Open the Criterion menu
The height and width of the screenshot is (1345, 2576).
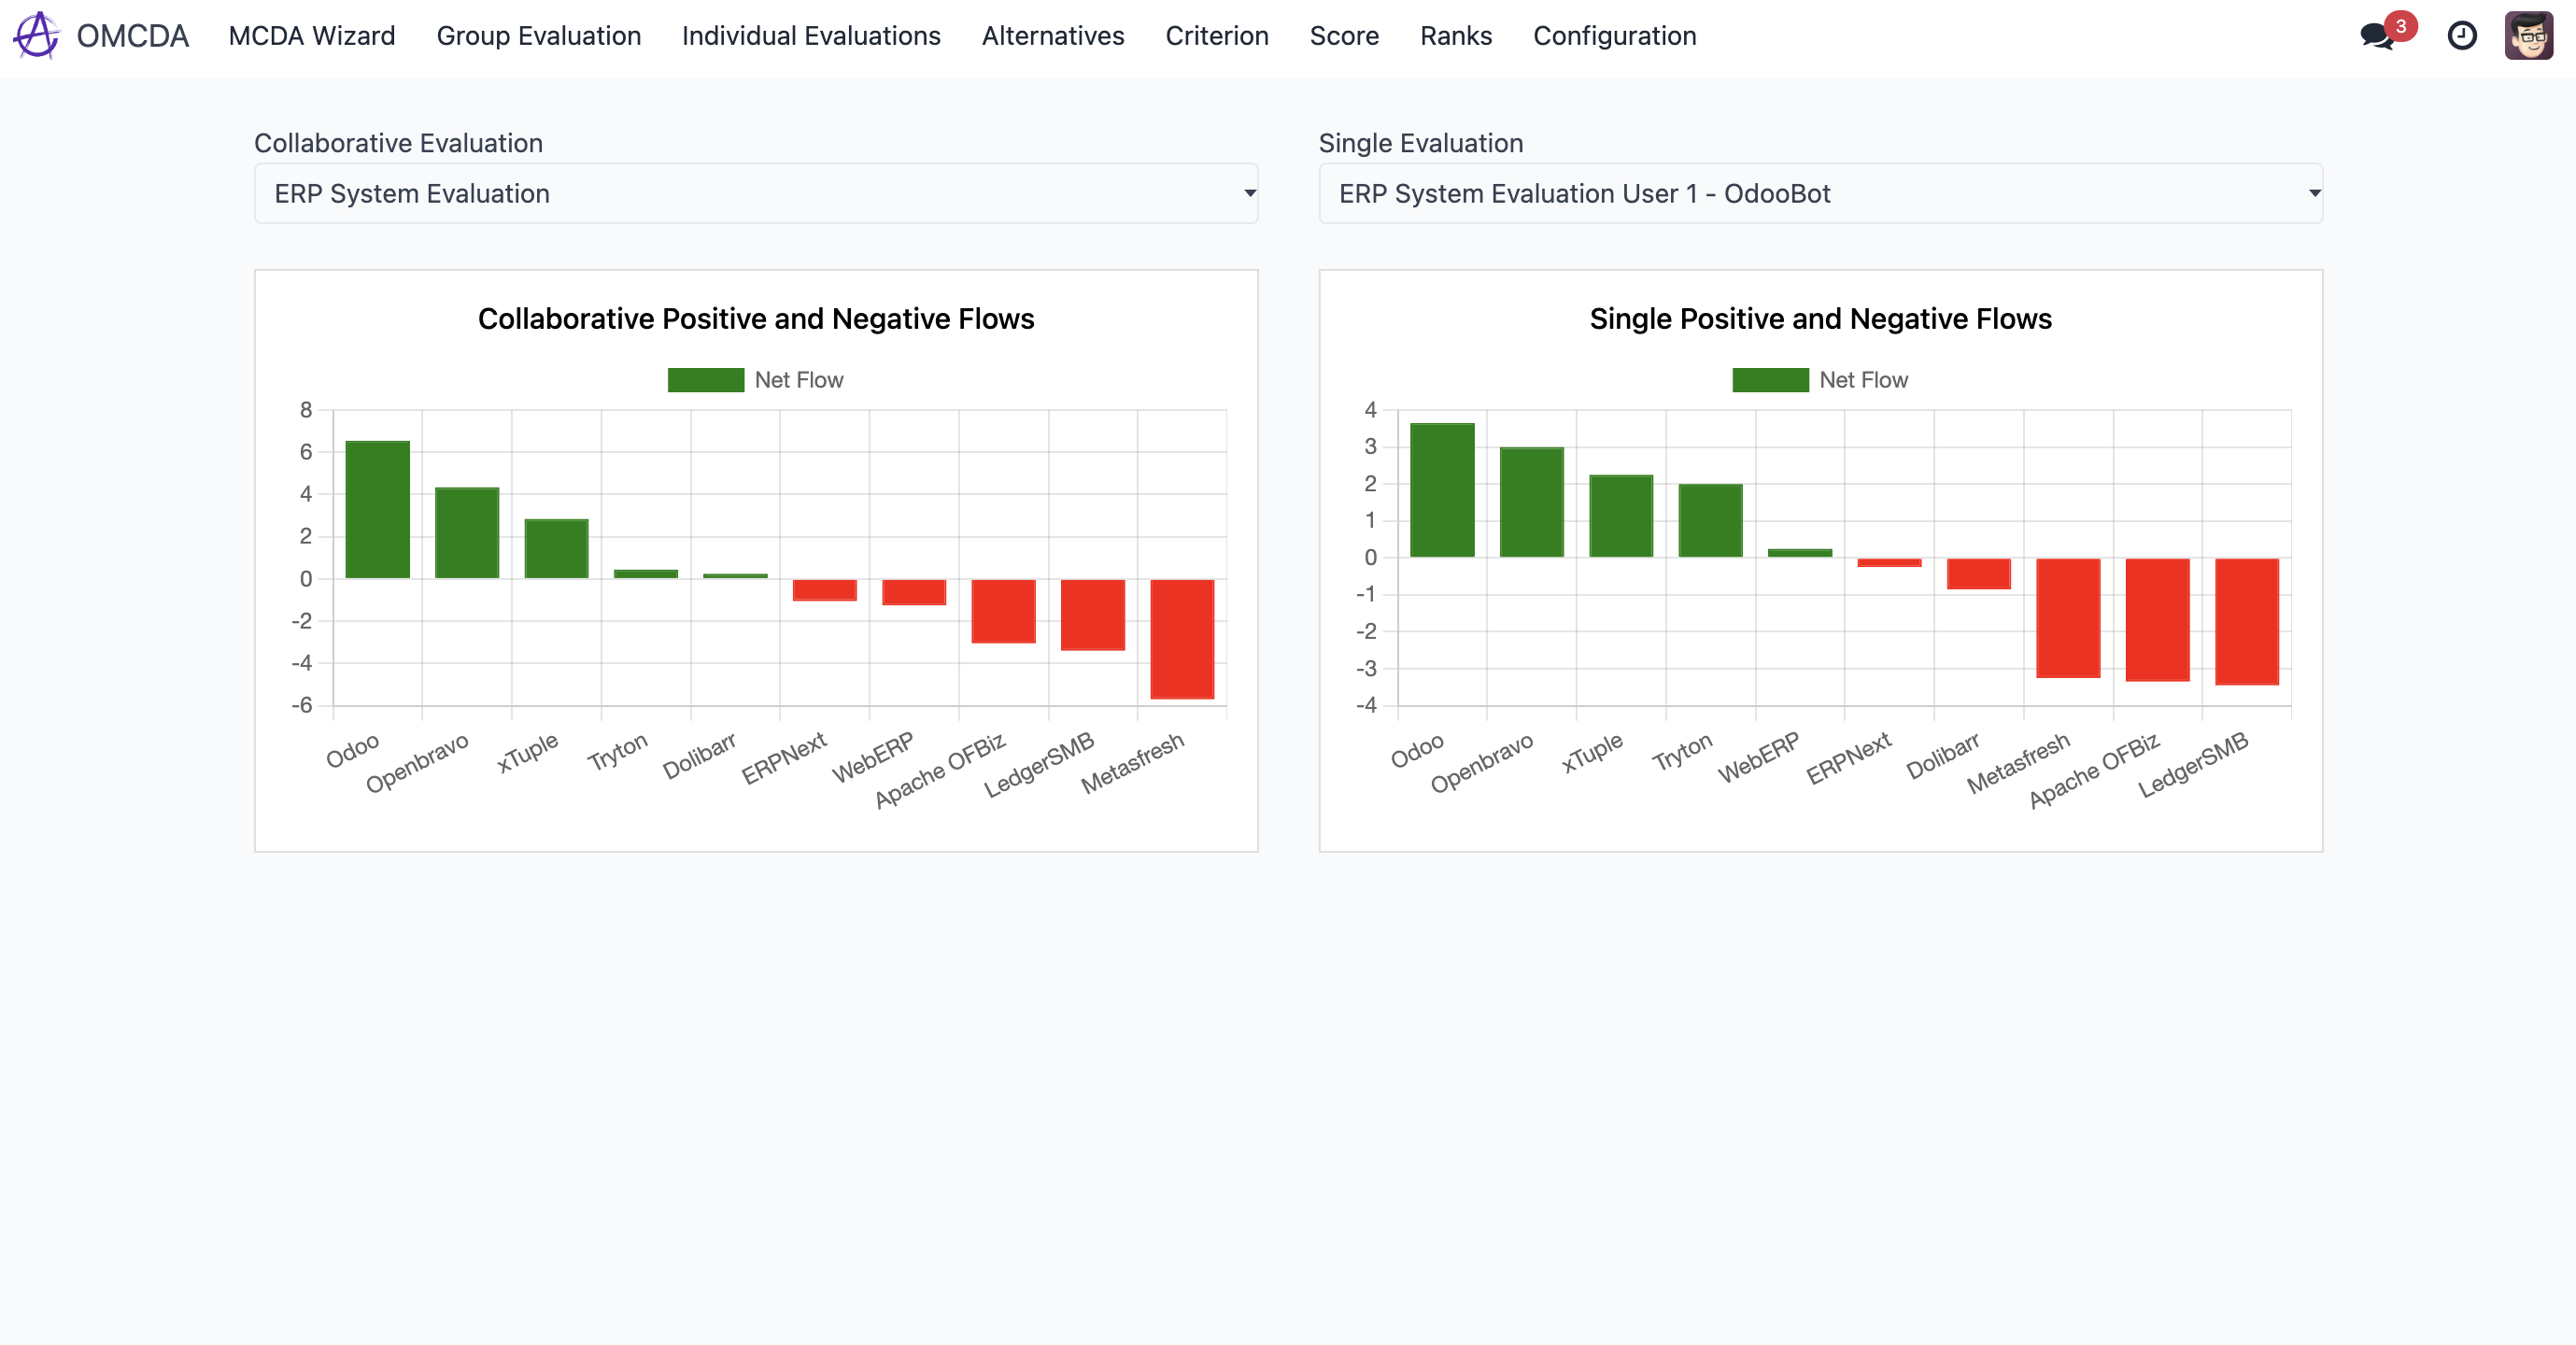(x=1217, y=36)
